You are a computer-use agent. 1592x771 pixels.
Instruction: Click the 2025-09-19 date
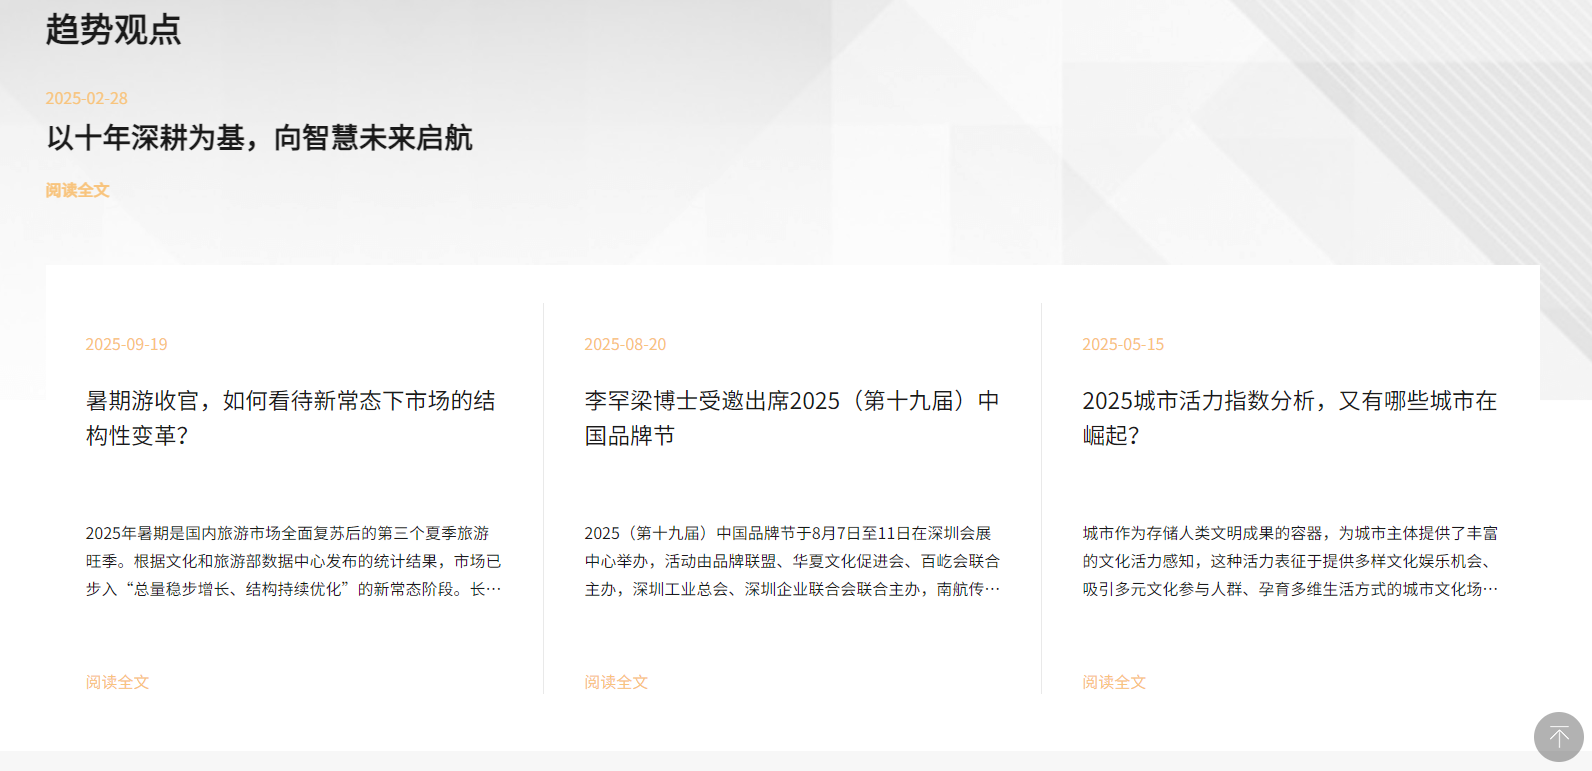[x=126, y=344]
